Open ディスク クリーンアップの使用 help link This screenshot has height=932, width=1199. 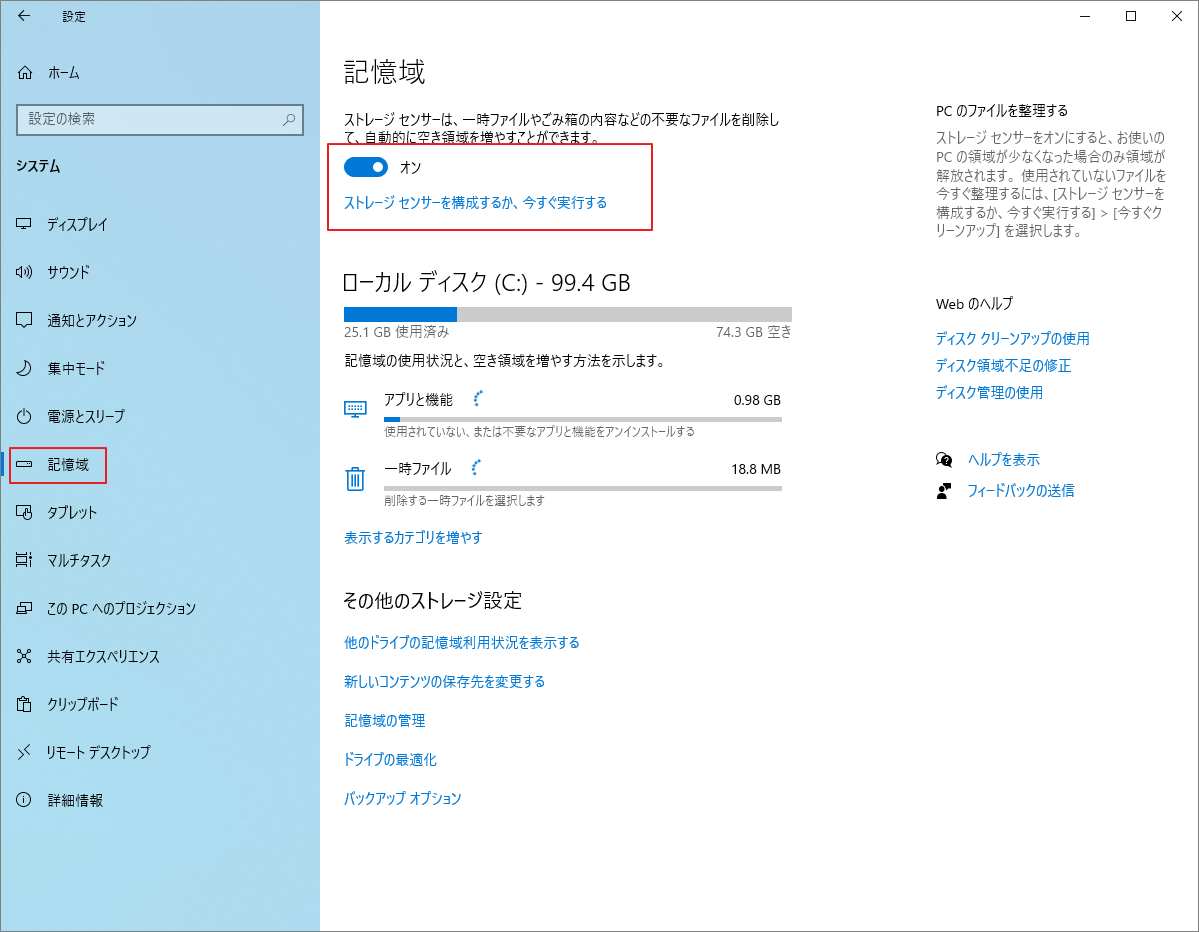(1012, 338)
